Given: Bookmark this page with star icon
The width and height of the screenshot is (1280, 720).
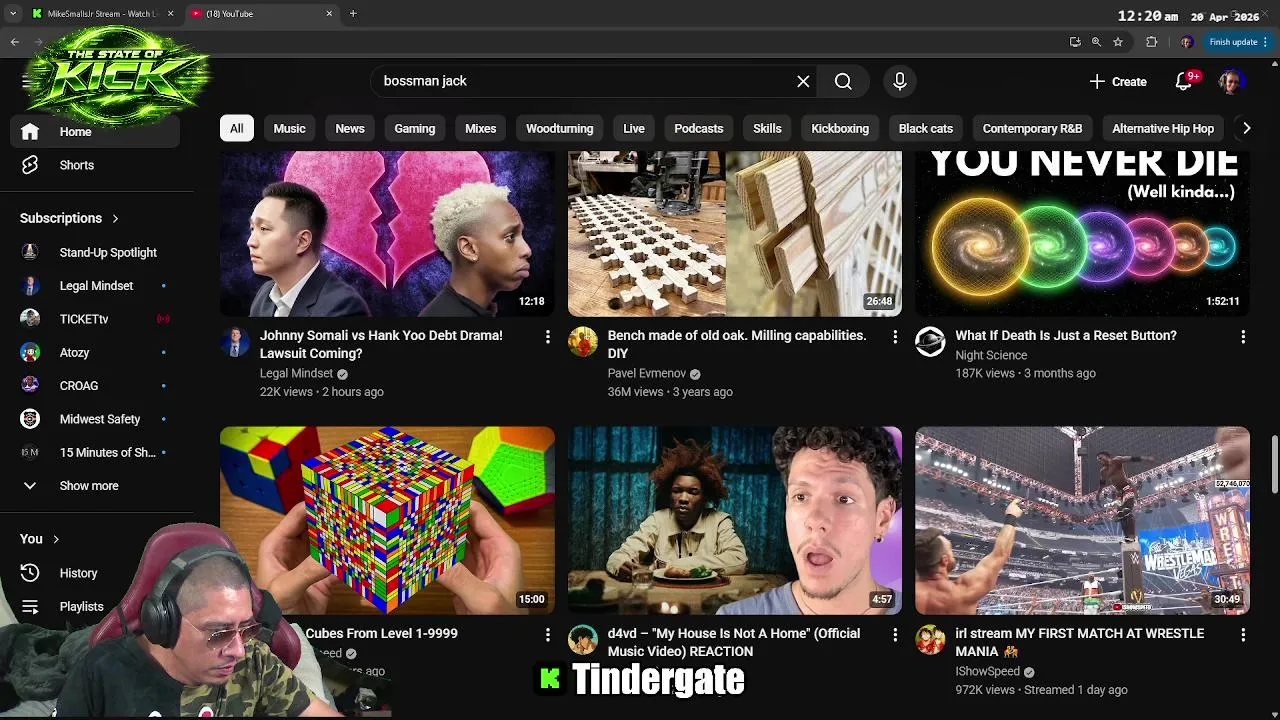Looking at the screenshot, I should tap(1118, 42).
